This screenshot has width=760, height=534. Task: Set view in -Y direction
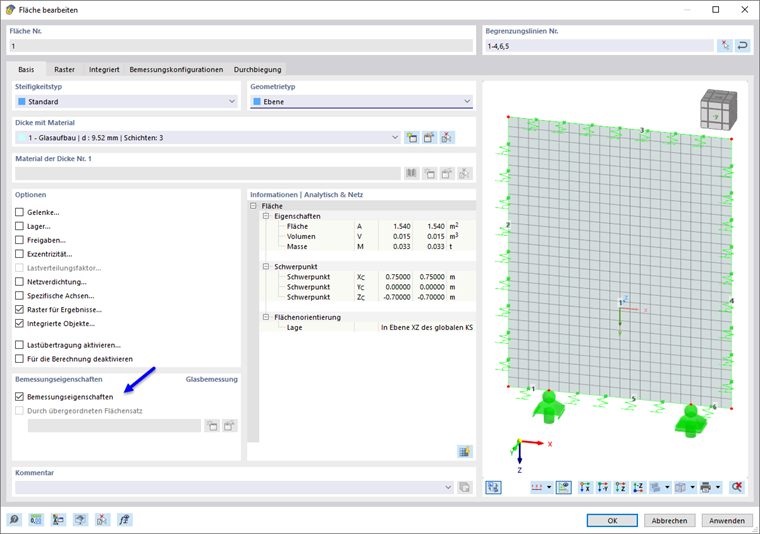[603, 487]
